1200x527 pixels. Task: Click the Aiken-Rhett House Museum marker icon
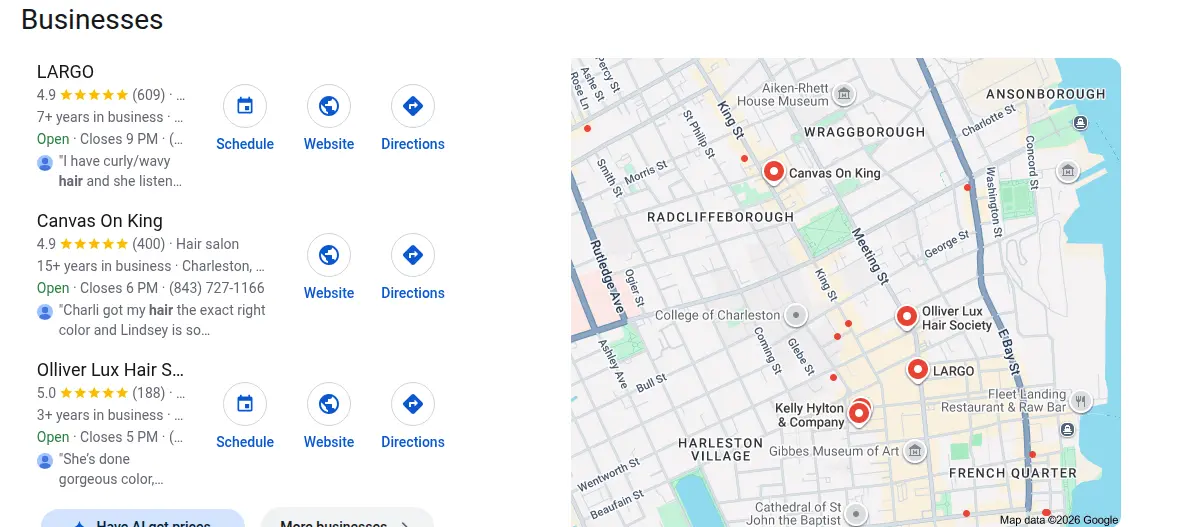(x=845, y=94)
